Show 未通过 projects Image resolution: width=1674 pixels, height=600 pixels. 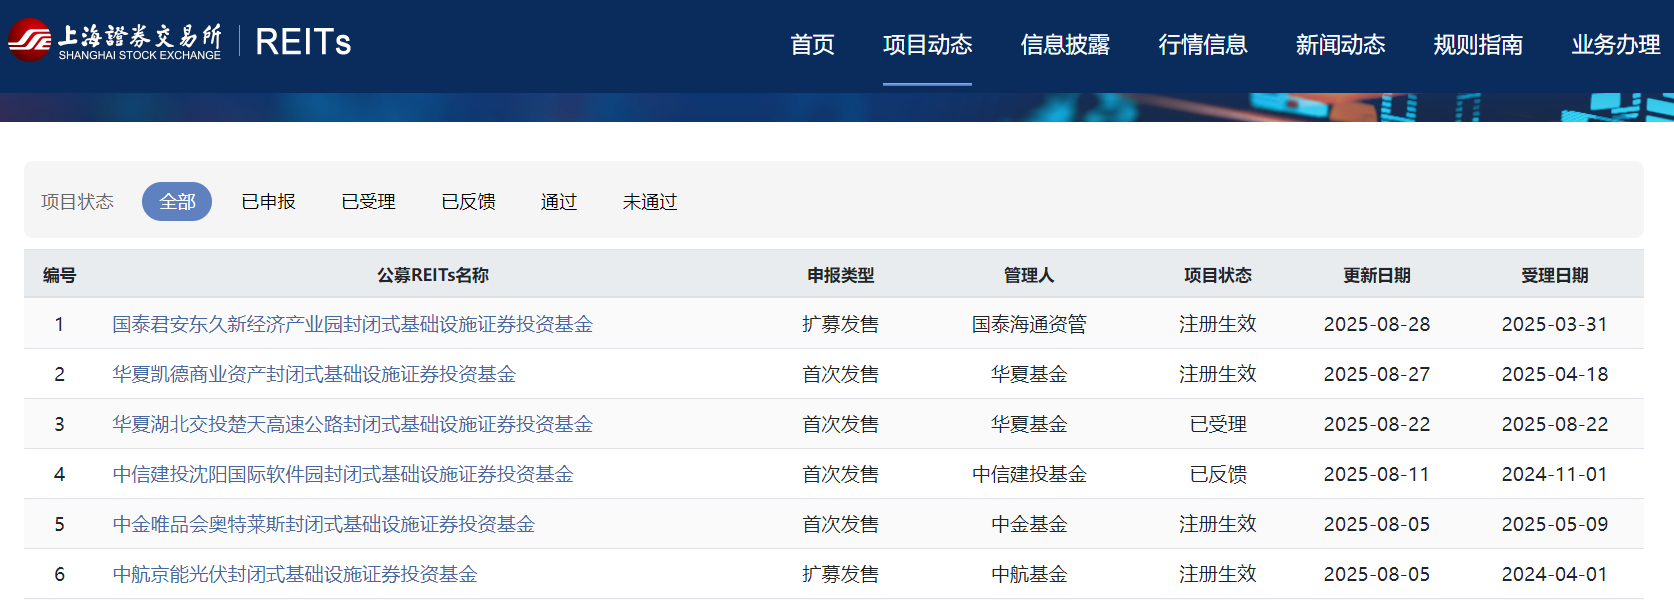(650, 202)
